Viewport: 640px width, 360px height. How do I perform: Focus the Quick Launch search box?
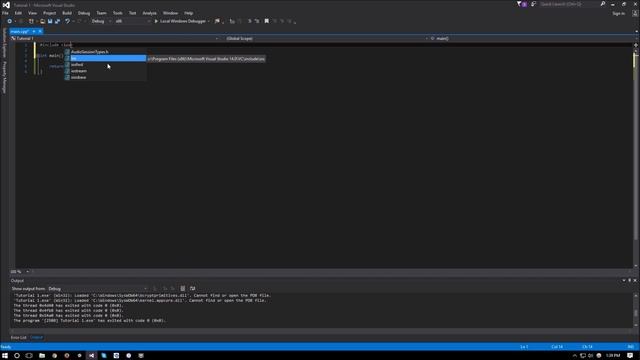pos(569,4)
